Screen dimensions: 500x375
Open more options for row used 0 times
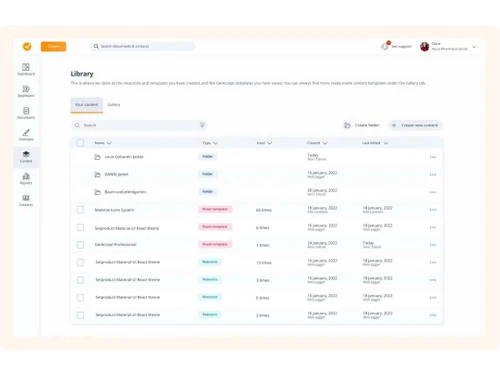[433, 298]
